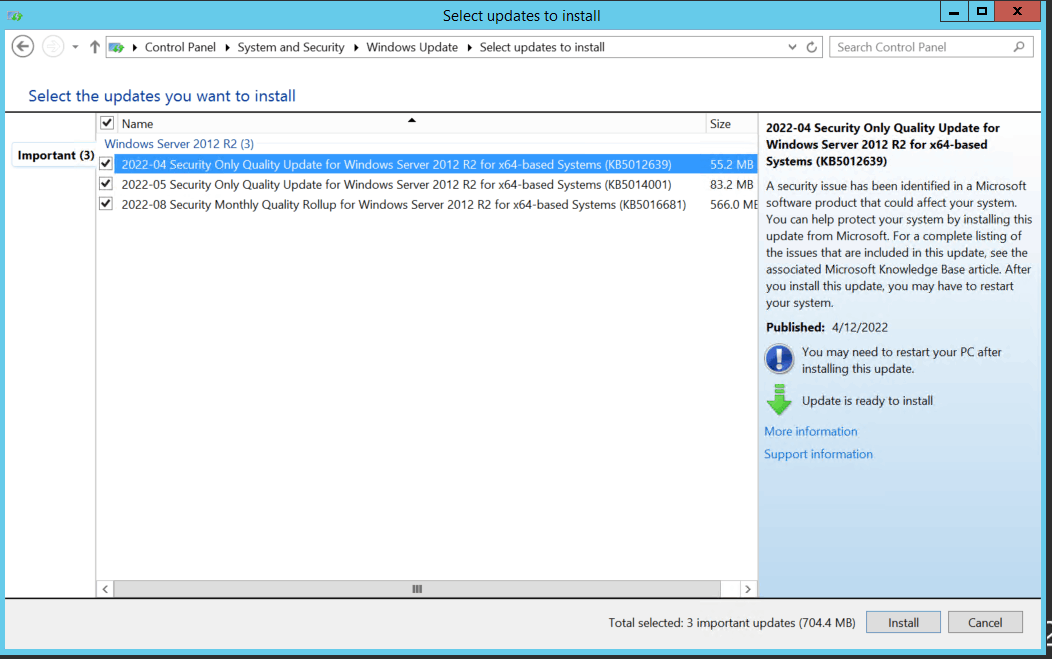Go up one level with the Up arrow
The image size is (1052, 659).
click(x=95, y=47)
